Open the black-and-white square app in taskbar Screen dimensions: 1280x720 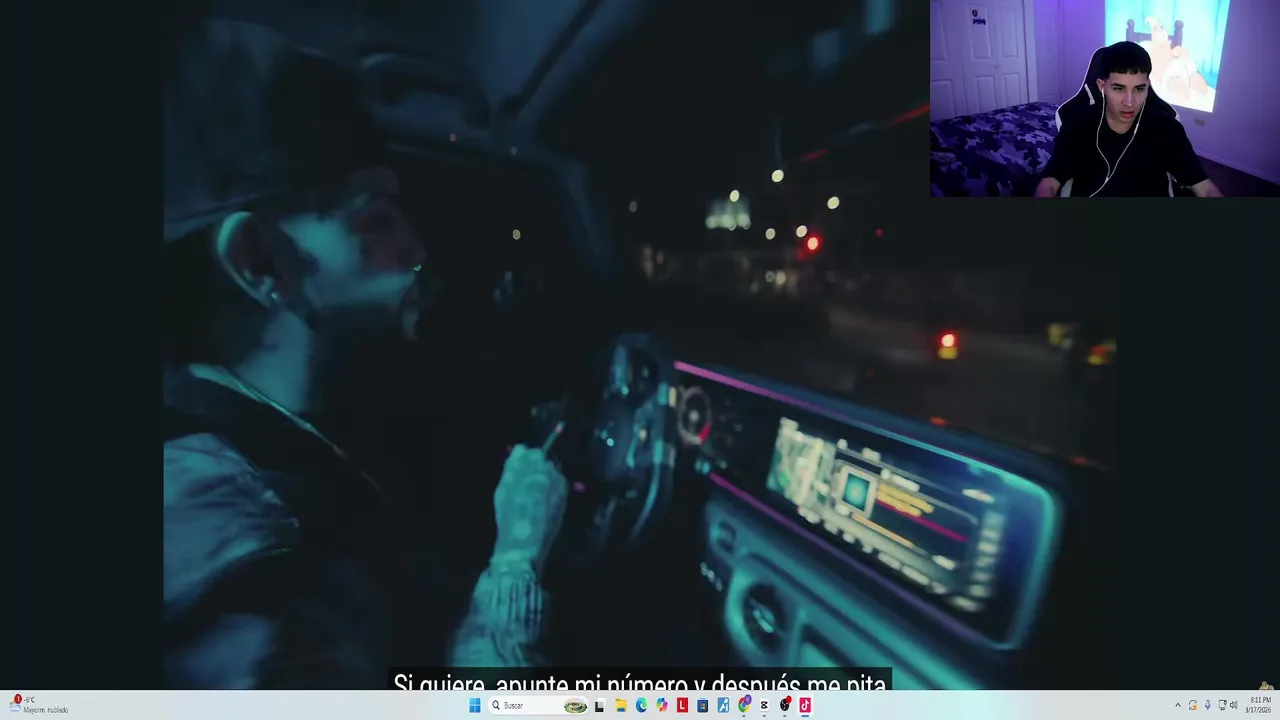coord(599,705)
